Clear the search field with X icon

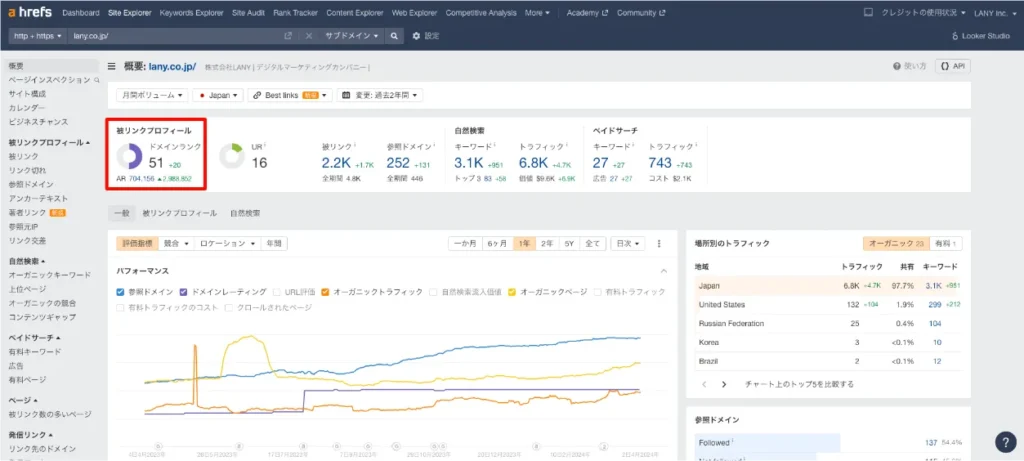(x=309, y=36)
